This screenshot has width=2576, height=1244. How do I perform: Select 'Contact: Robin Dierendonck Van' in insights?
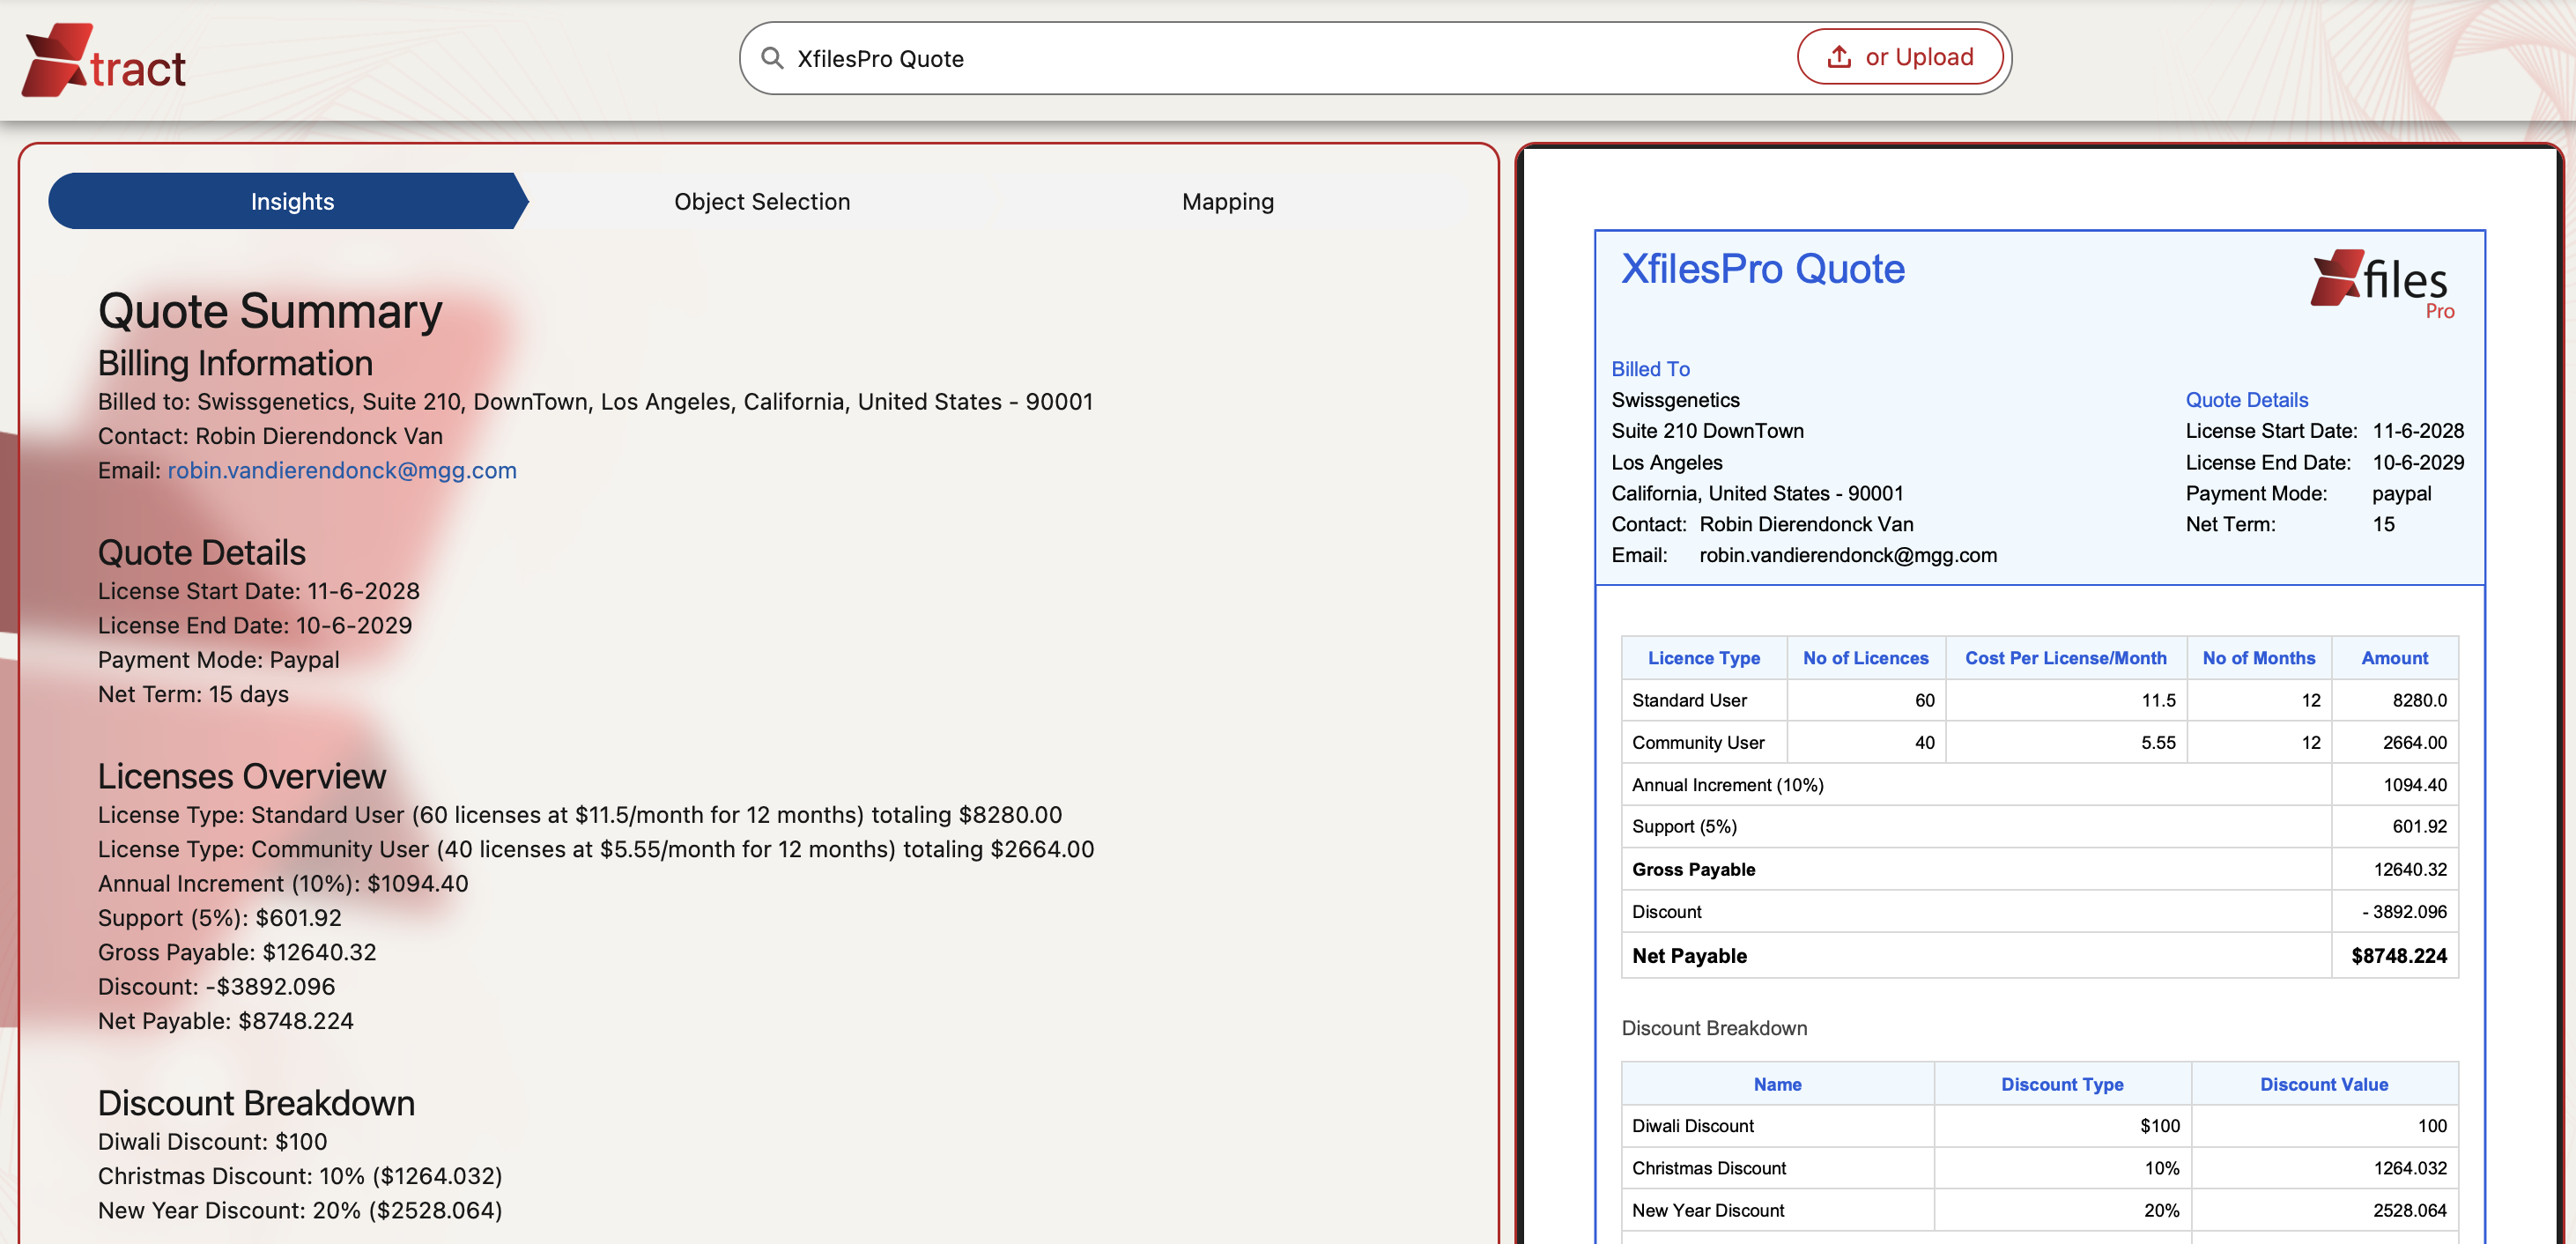point(270,436)
